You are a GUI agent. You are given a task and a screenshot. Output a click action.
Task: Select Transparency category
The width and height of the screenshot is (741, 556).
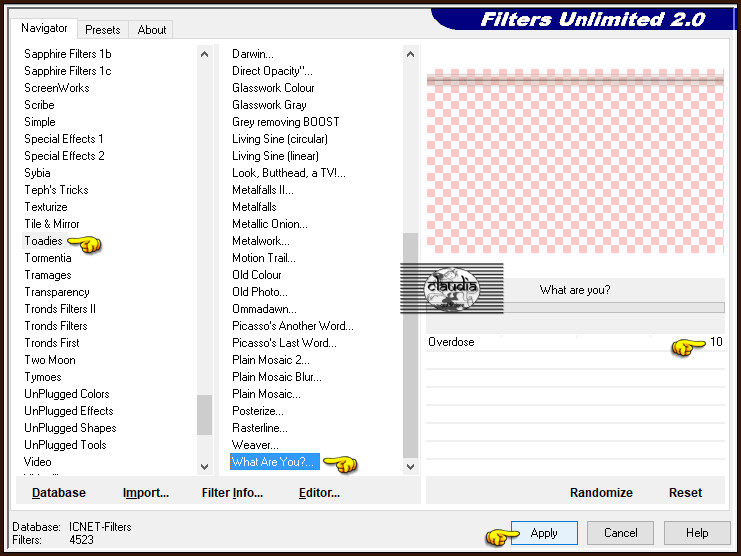[x=57, y=292]
